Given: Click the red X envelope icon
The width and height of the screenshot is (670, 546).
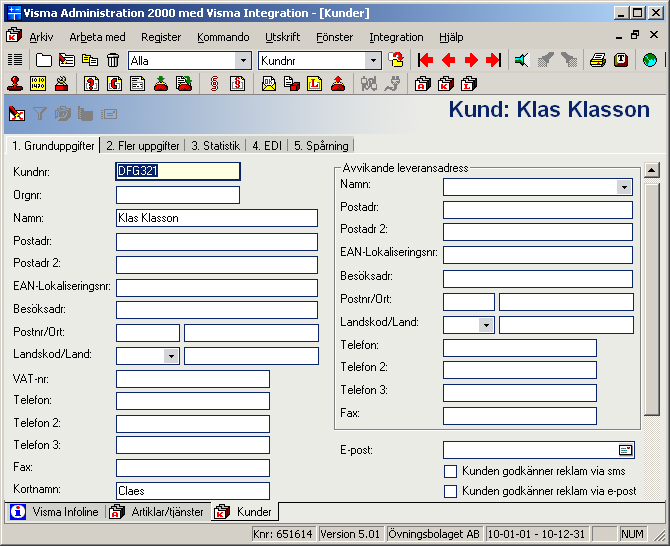Looking at the screenshot, I should [17, 114].
